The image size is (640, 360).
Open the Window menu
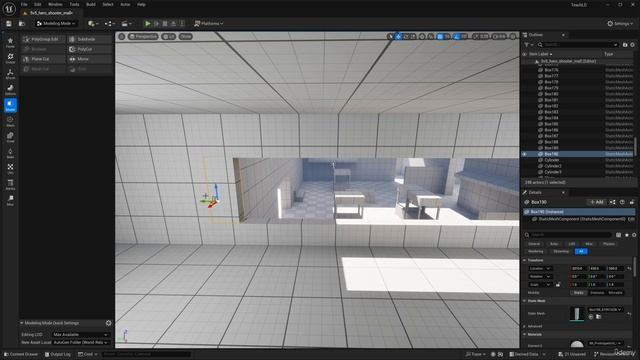click(55, 4)
